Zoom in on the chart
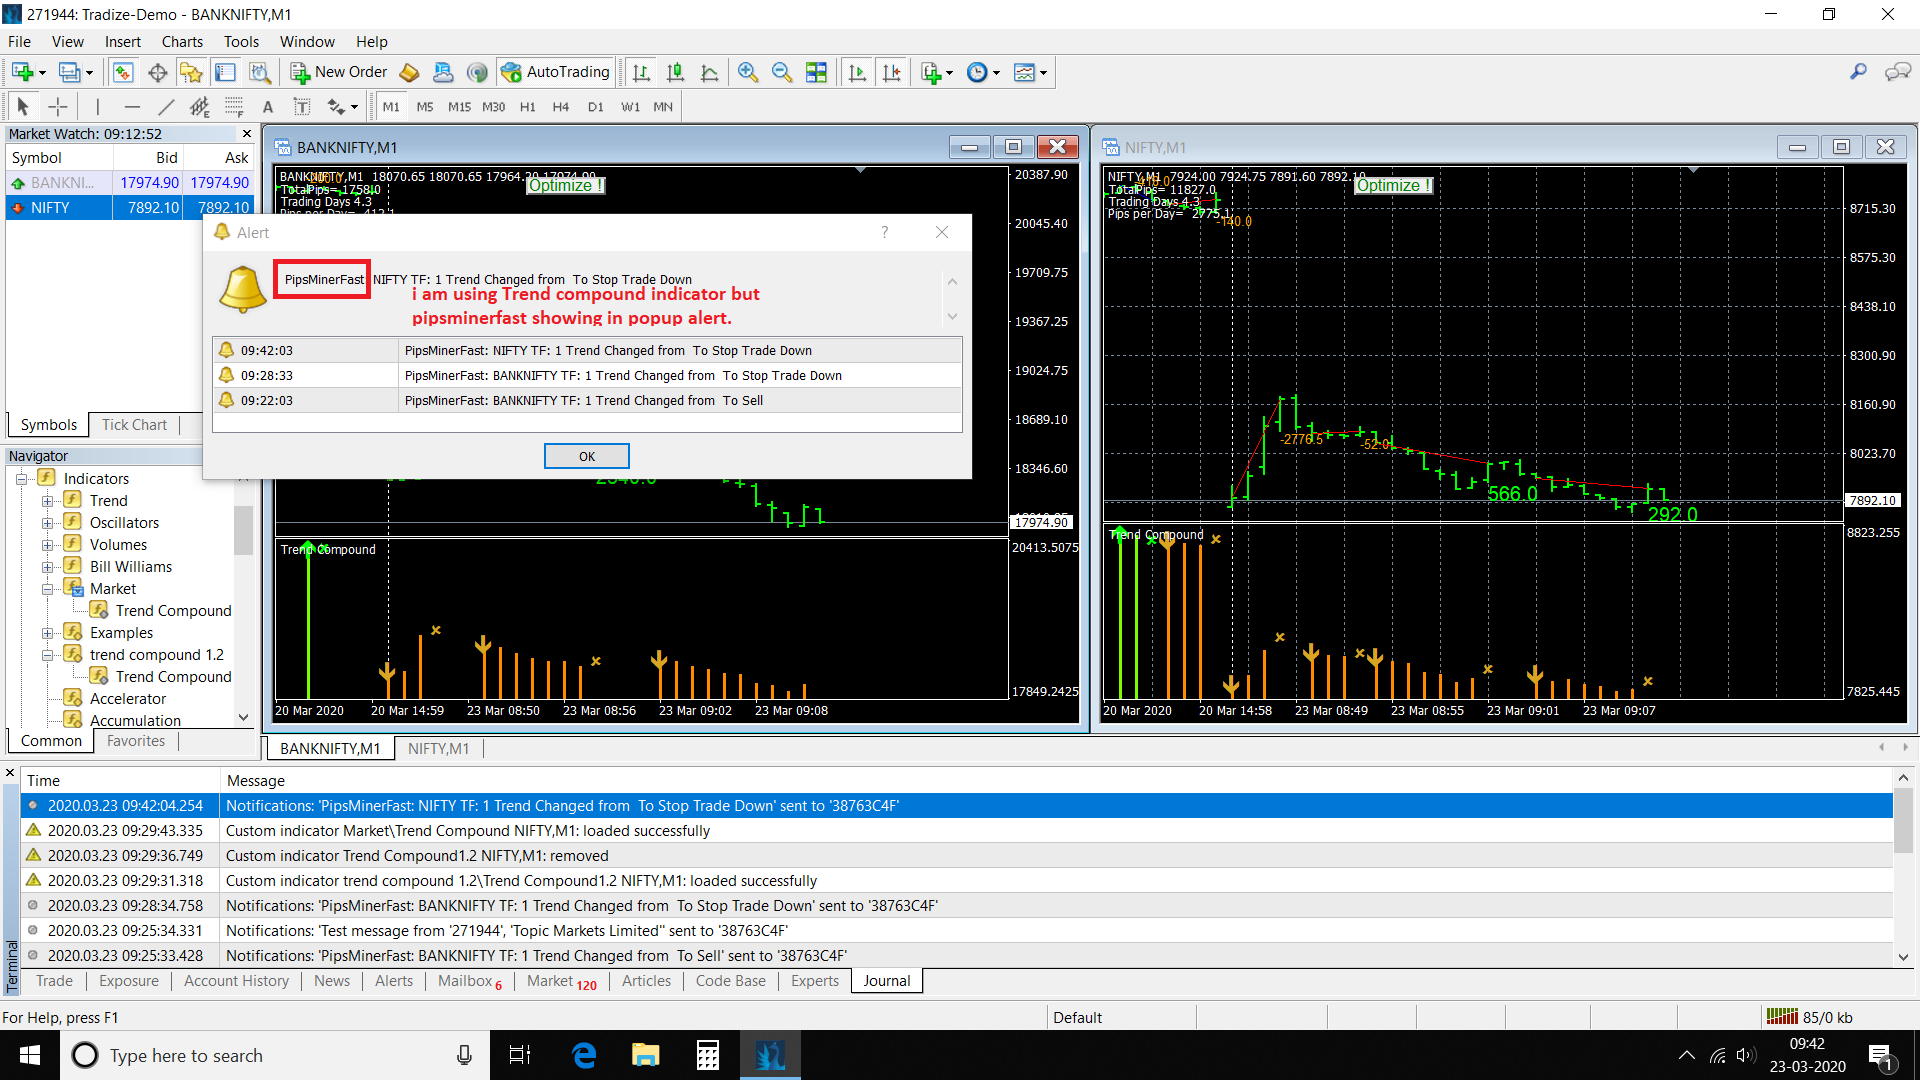The image size is (1920, 1080). (747, 72)
